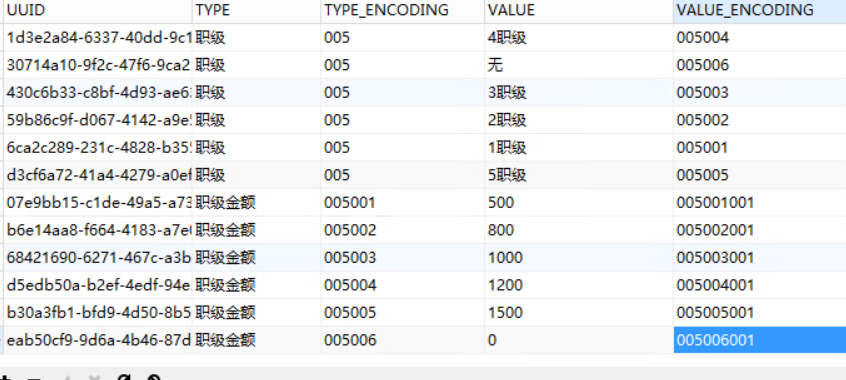Select UUID cell starting with 68421690

pos(98,257)
